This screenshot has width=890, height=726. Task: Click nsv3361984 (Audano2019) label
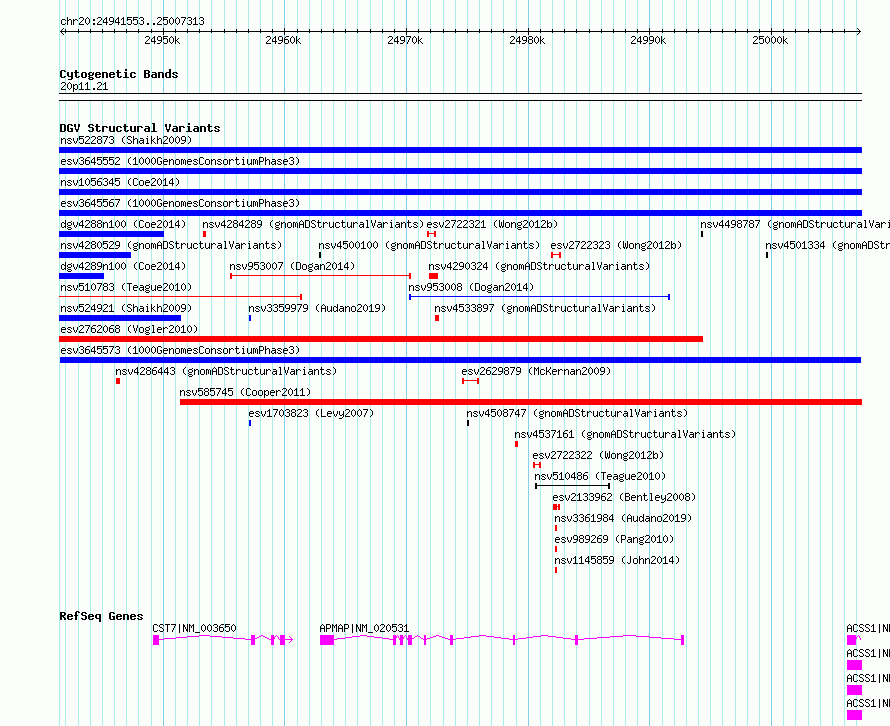[x=623, y=518]
